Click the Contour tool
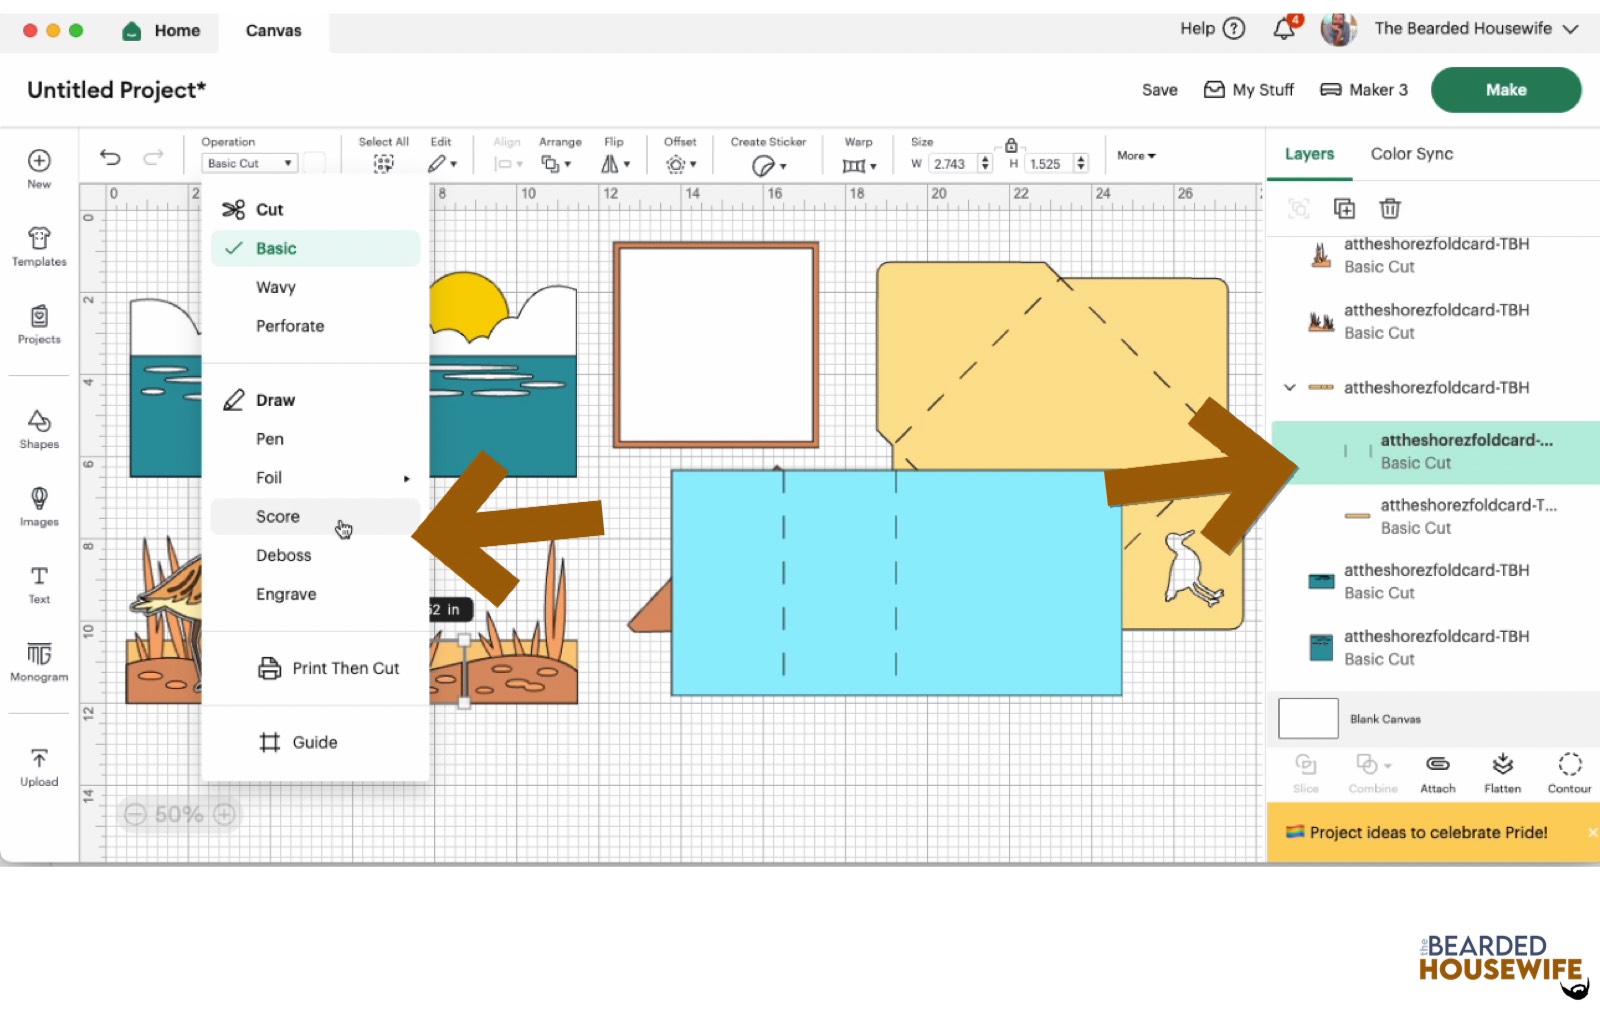Screen dimensions: 1600x1017 1570,773
